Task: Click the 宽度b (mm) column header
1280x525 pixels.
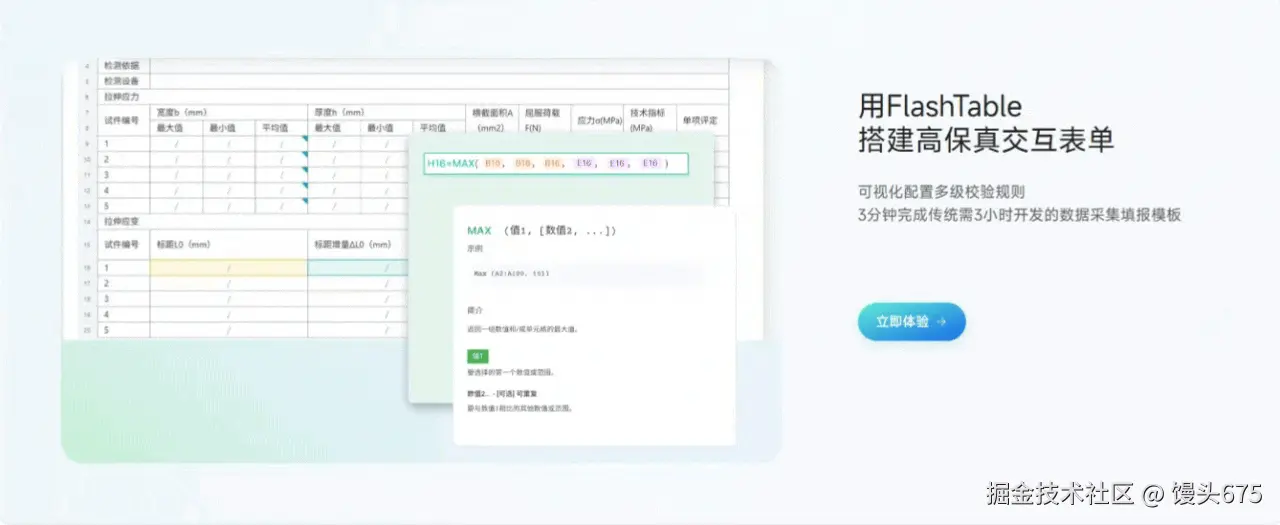Action: point(182,112)
